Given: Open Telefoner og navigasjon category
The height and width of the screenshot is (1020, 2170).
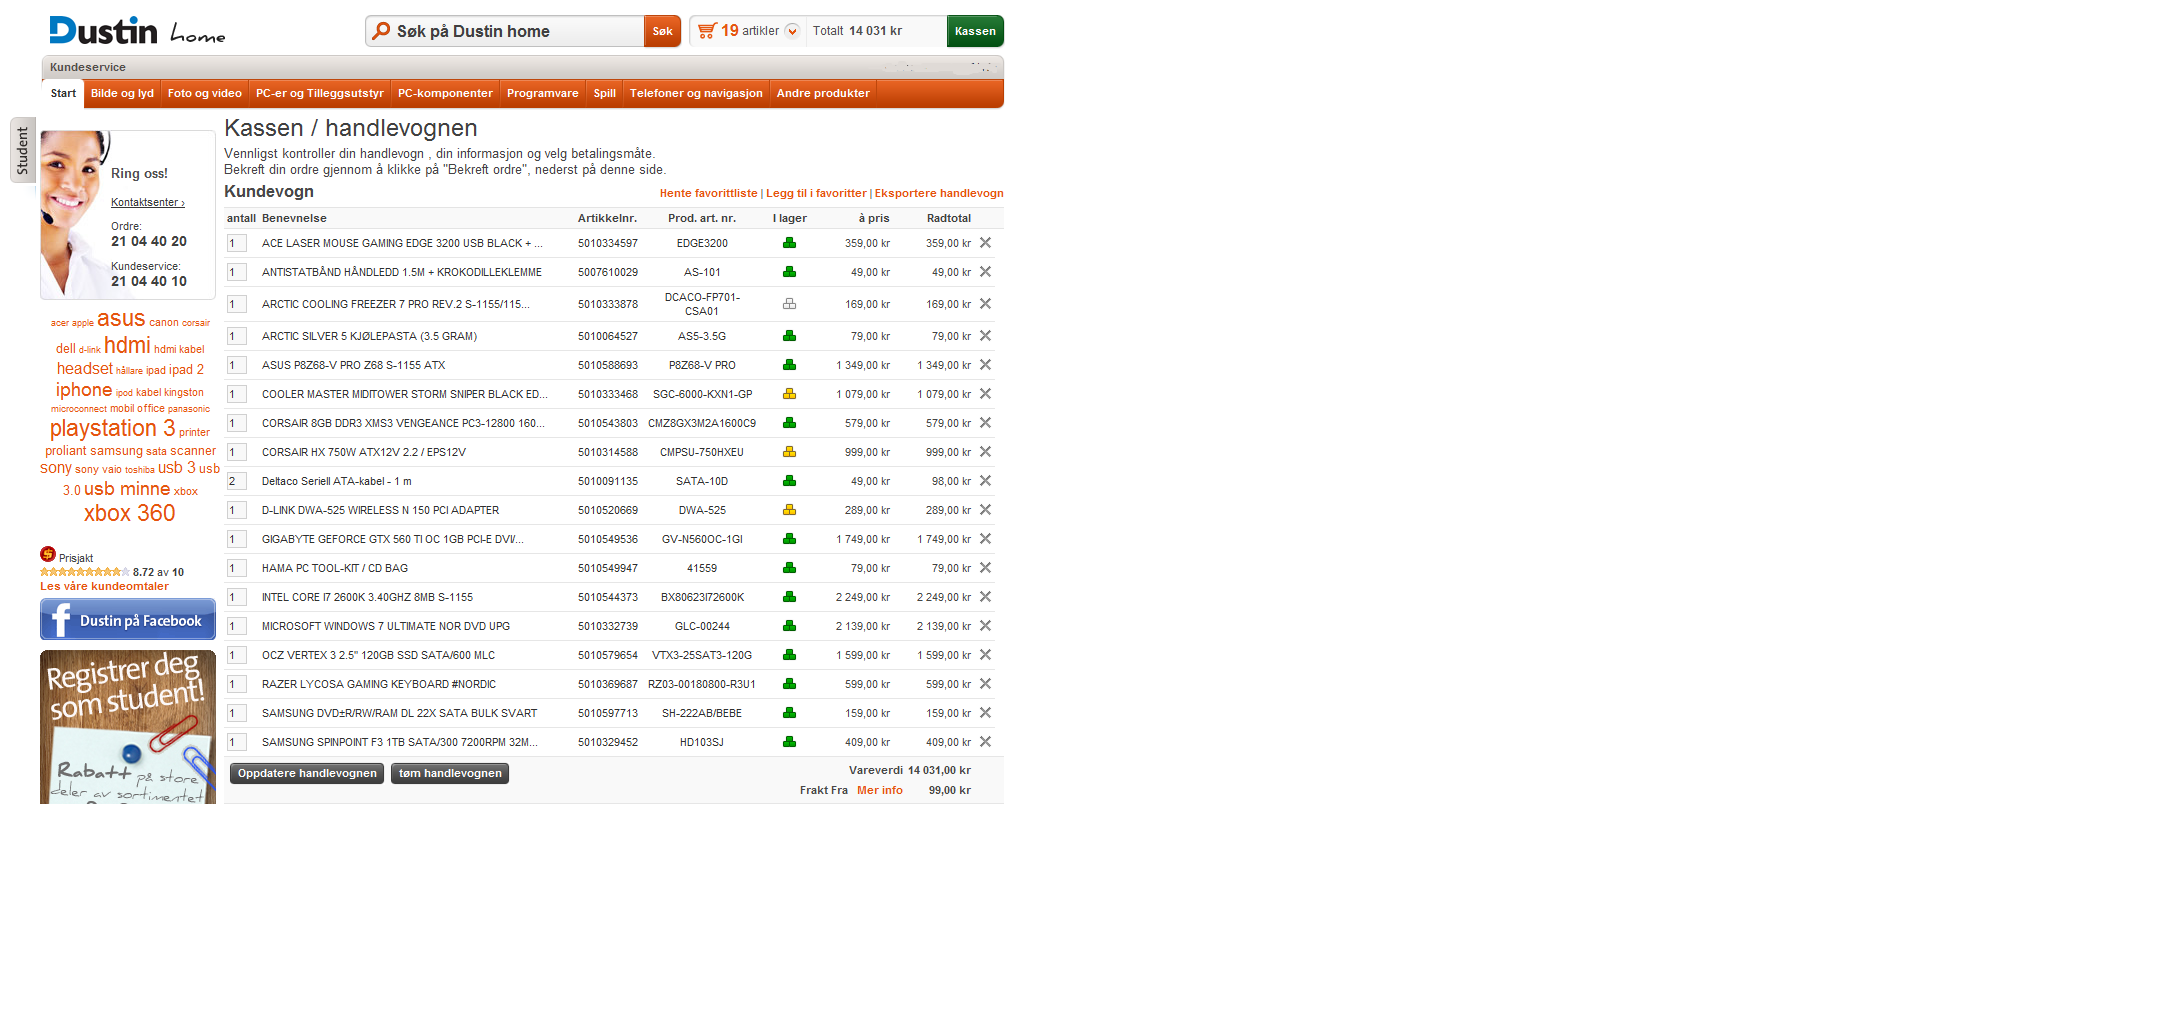Looking at the screenshot, I should pos(696,93).
